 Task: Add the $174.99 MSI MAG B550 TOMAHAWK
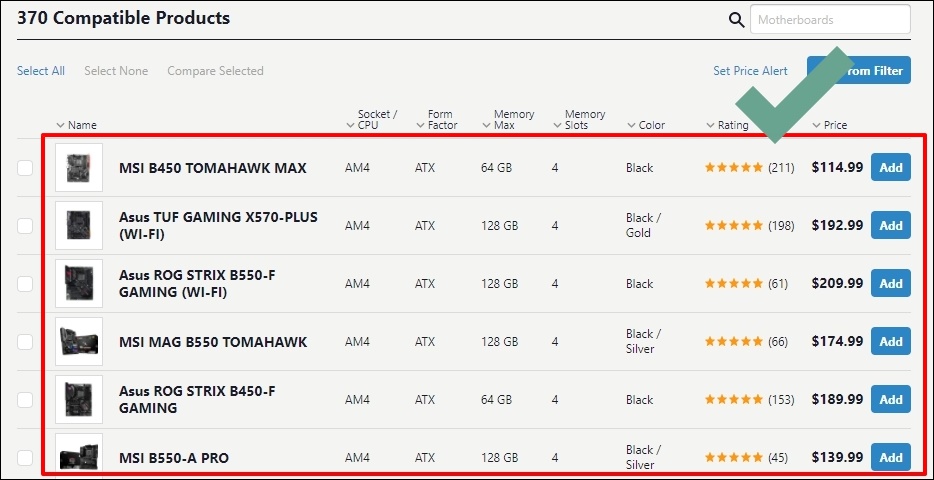pyautogui.click(x=891, y=341)
